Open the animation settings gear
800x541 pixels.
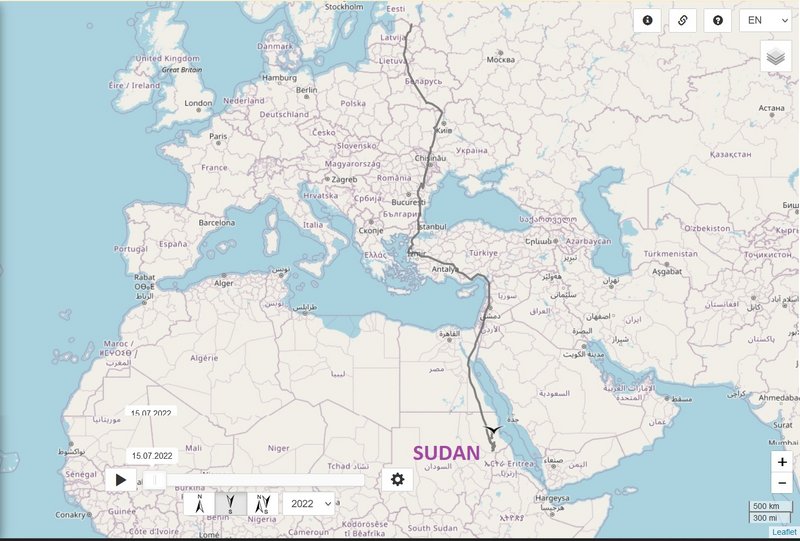(x=397, y=480)
